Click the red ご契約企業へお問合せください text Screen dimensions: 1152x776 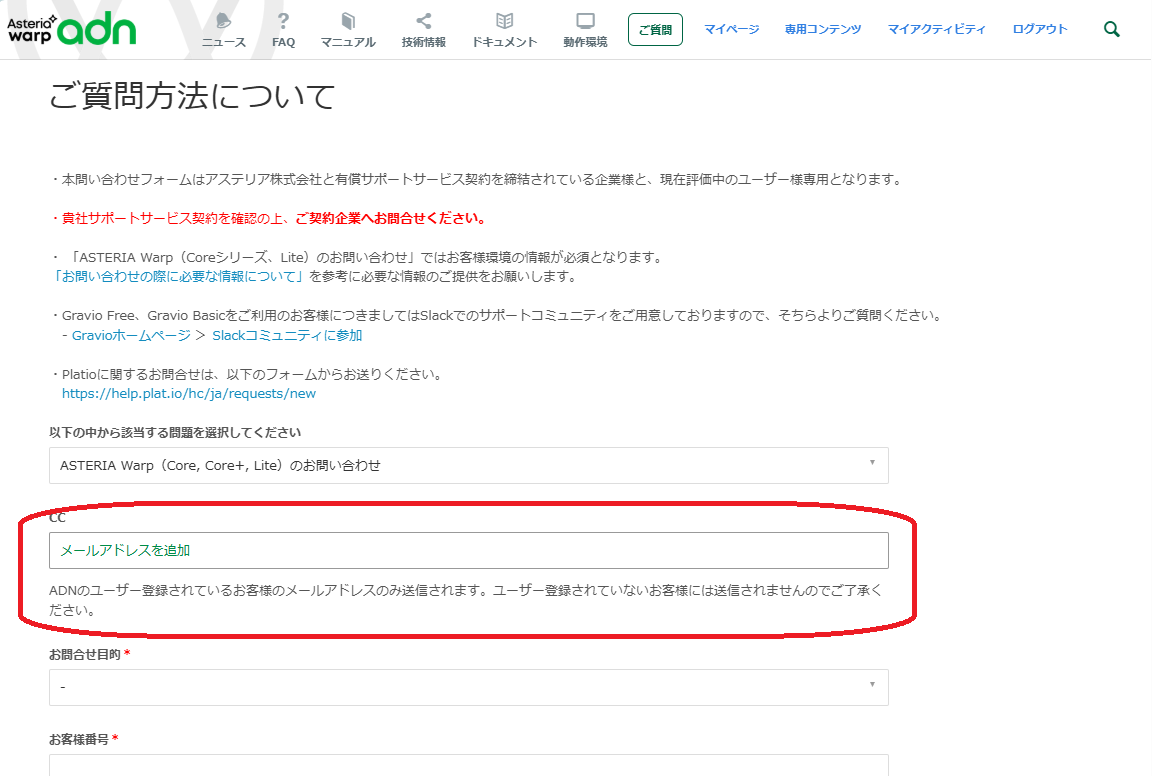390,218
